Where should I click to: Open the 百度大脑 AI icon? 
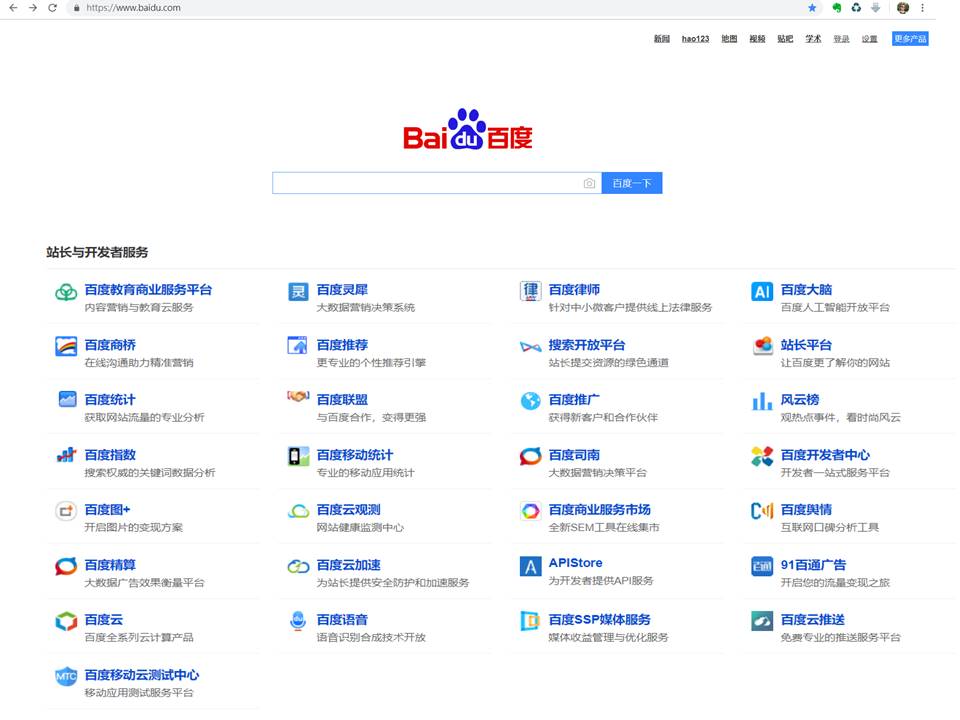click(x=762, y=291)
